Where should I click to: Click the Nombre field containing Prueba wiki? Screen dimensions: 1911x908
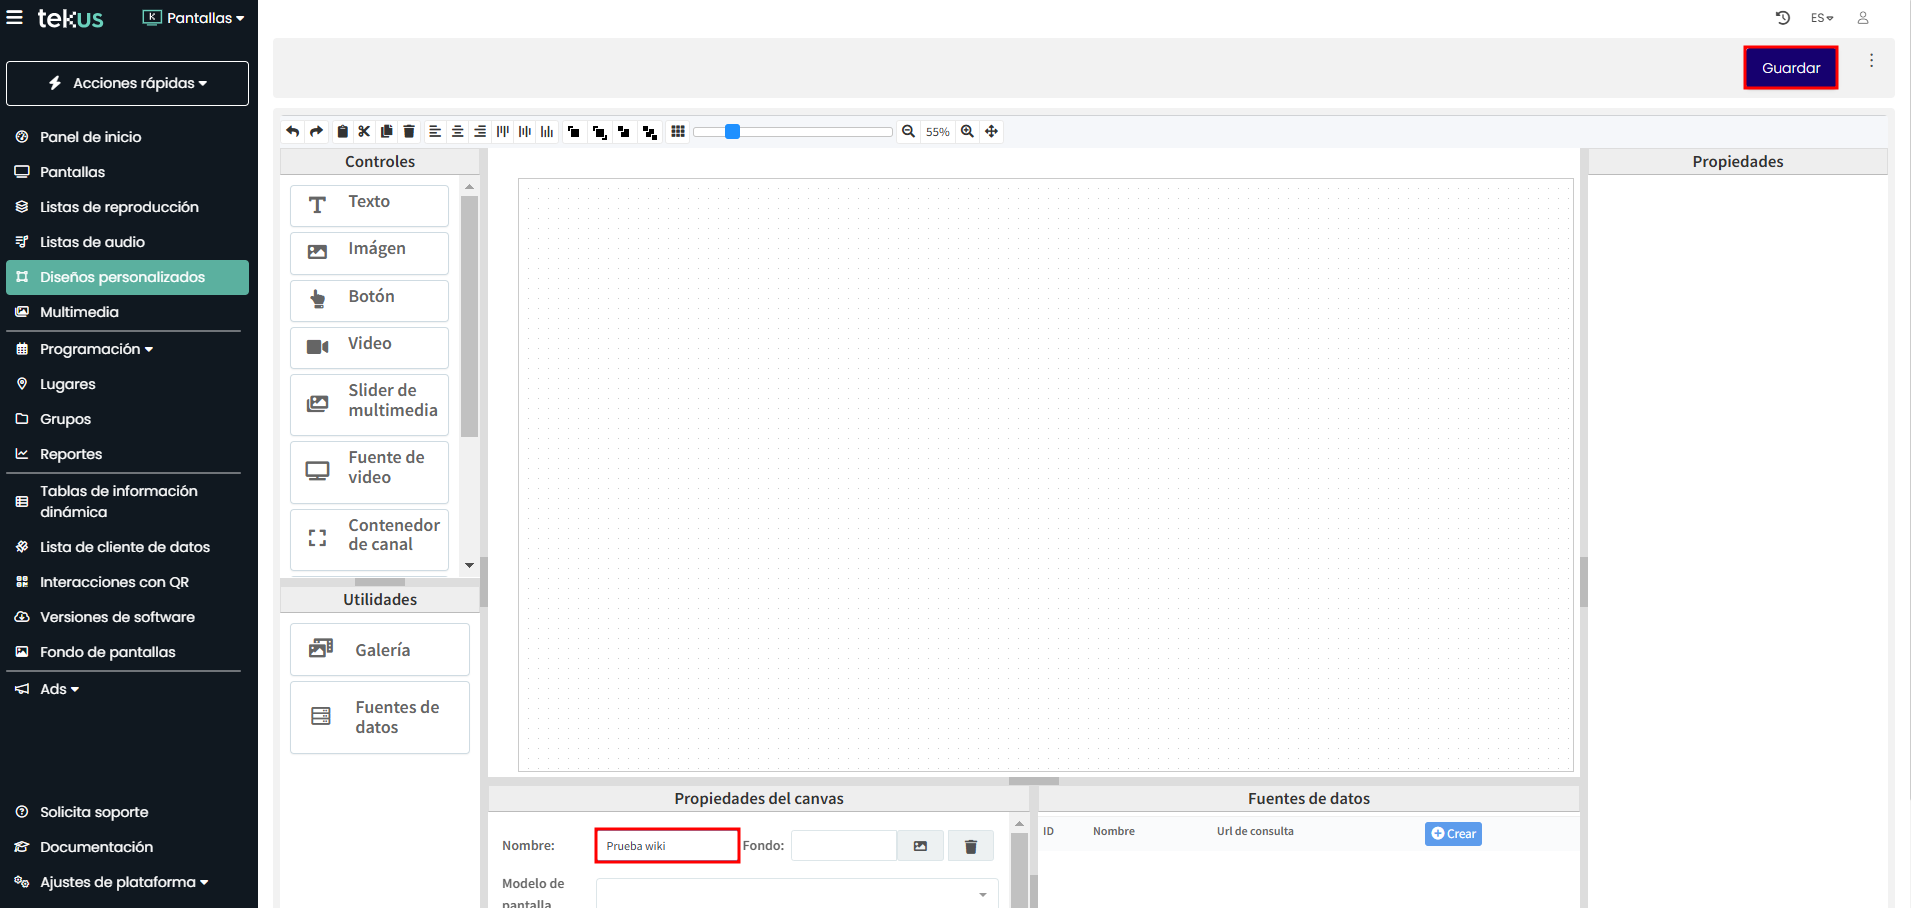coord(667,846)
